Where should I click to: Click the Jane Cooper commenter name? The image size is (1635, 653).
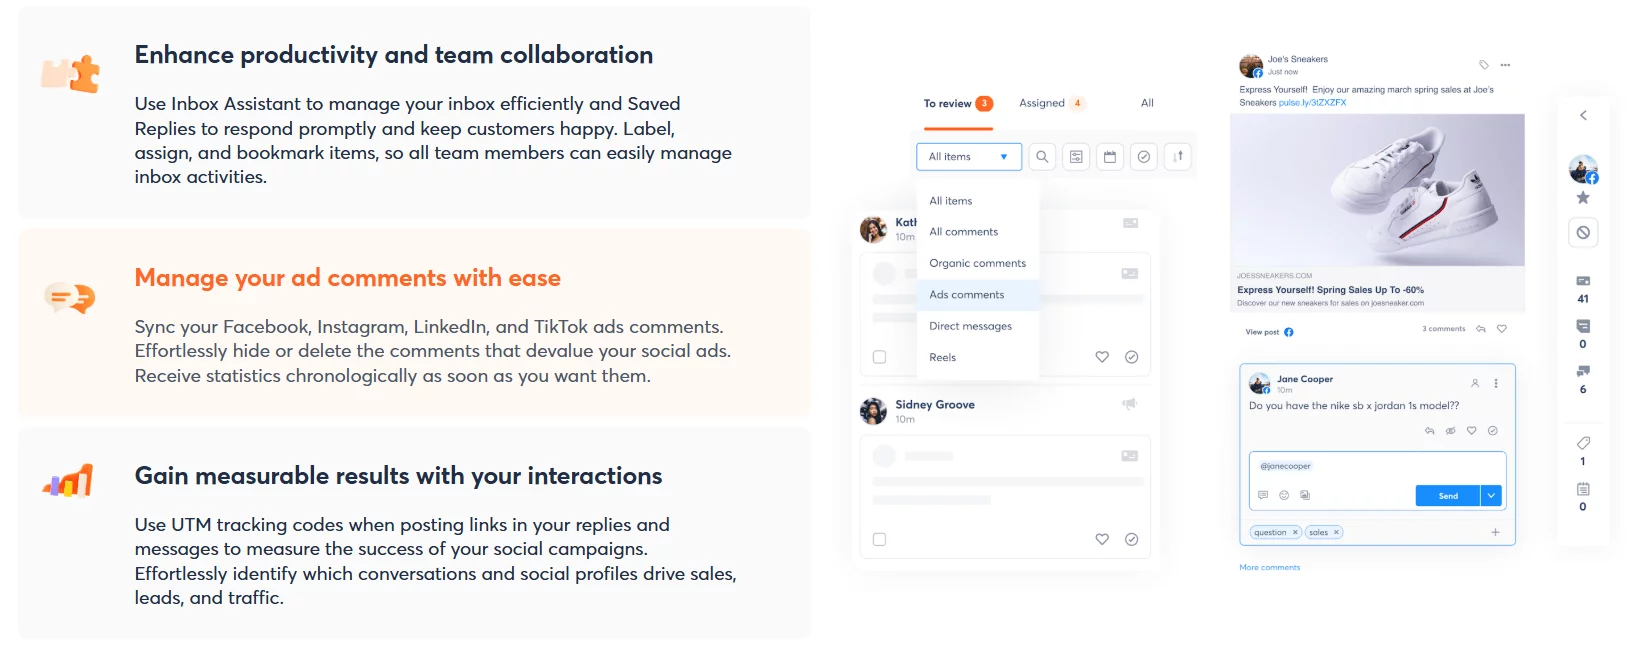pyautogui.click(x=1304, y=379)
